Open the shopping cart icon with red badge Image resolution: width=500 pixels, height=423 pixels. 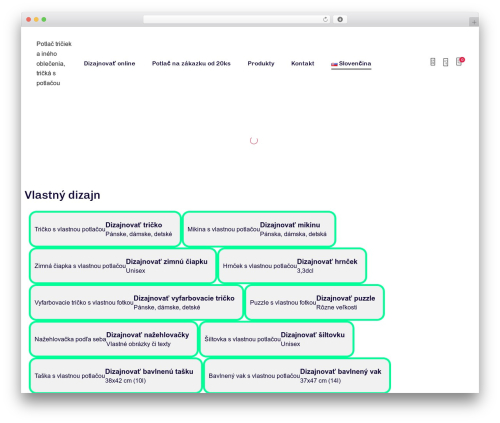pyautogui.click(x=460, y=62)
